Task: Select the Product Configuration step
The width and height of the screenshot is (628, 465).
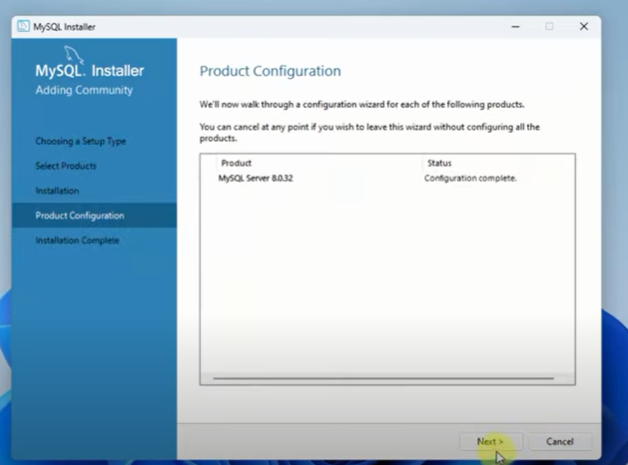Action: pos(94,215)
